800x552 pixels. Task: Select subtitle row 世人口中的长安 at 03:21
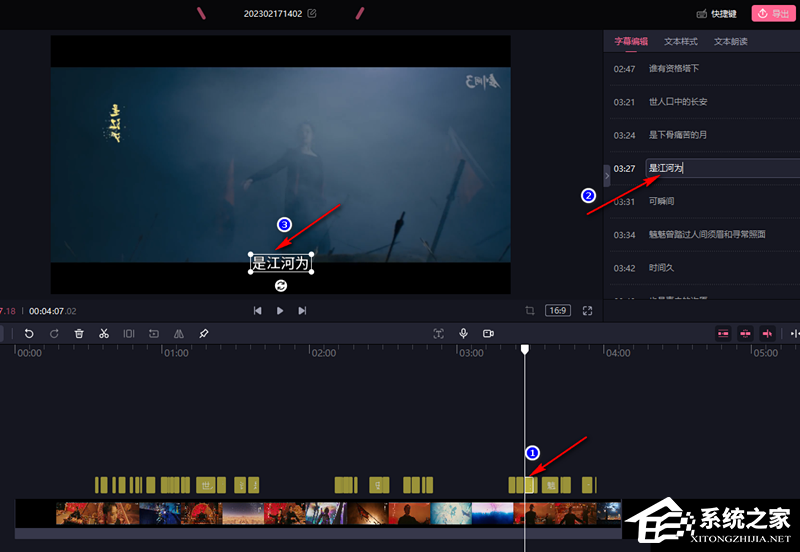tap(704, 102)
